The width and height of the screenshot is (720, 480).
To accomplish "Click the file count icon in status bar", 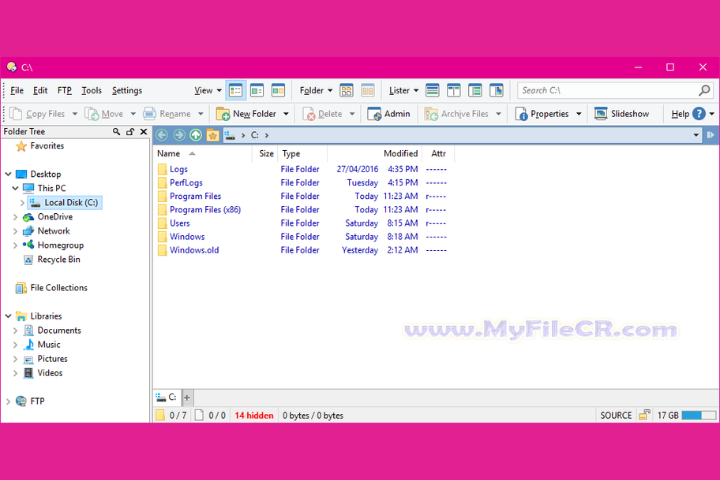I will [x=199, y=415].
